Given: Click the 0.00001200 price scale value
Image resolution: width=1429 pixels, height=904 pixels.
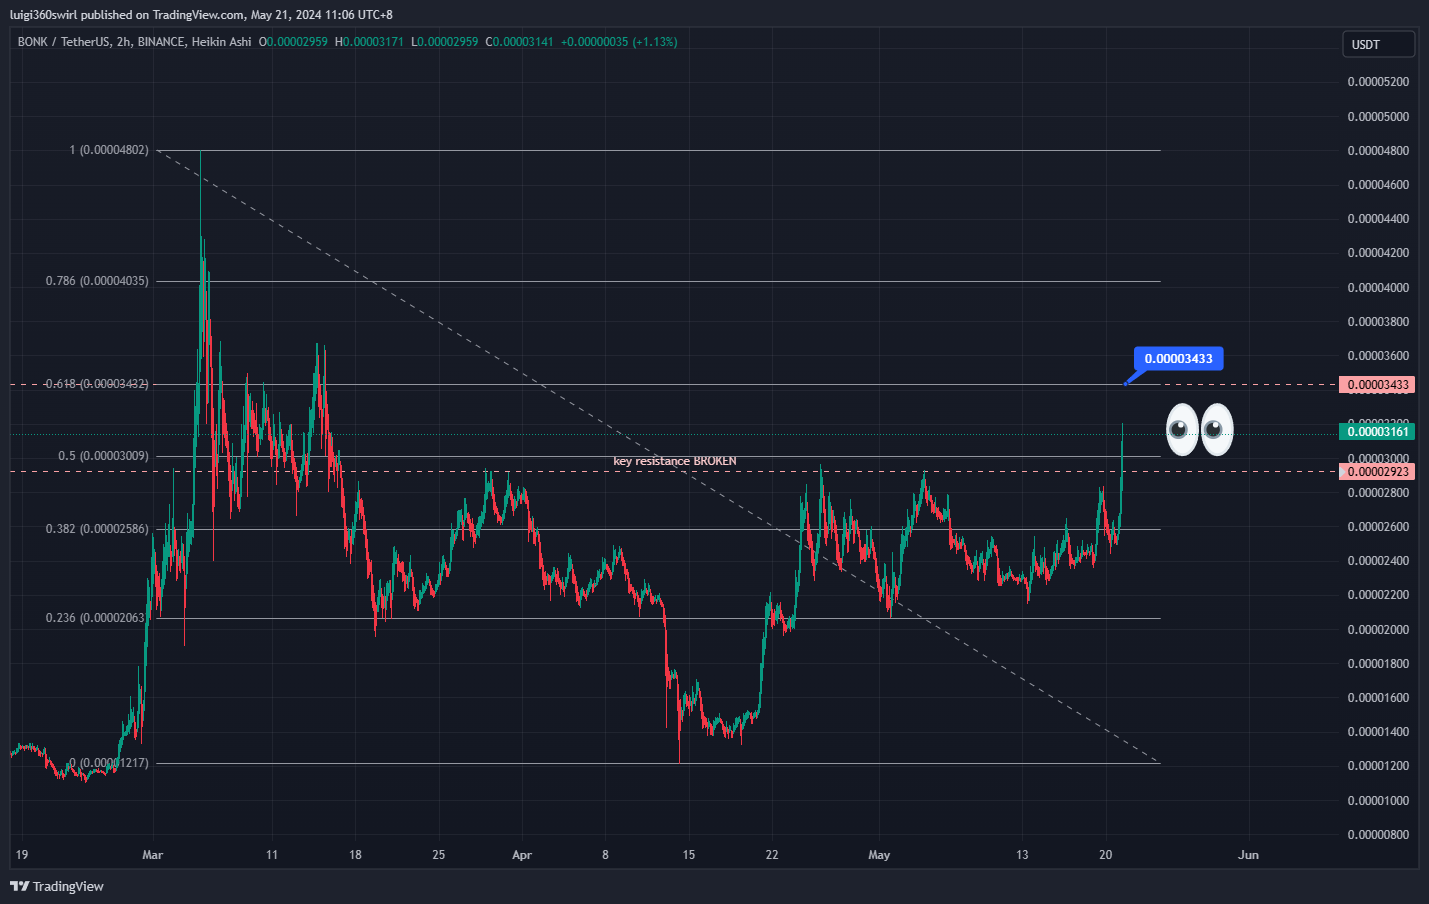Looking at the screenshot, I should (1378, 766).
